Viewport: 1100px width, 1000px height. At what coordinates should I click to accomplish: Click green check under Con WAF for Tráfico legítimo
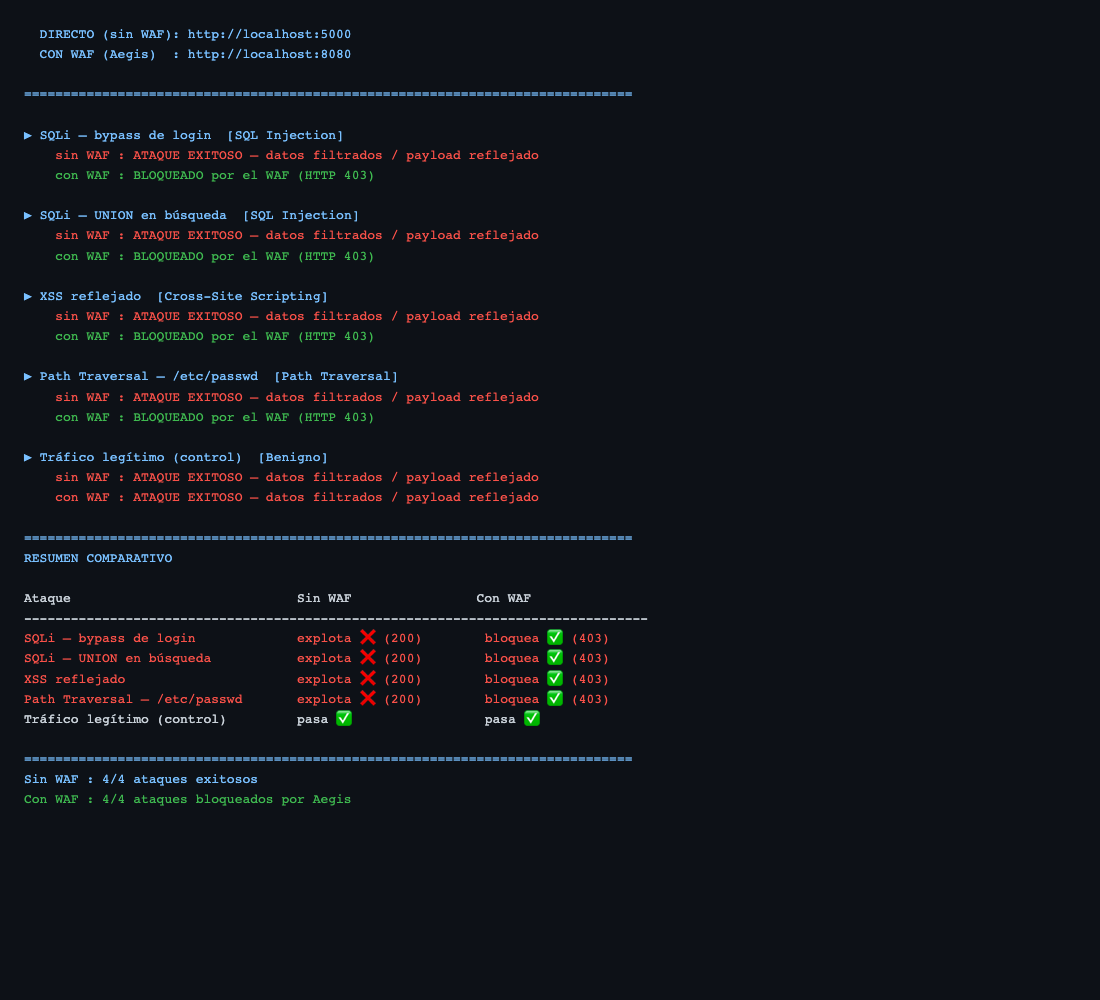click(x=532, y=719)
